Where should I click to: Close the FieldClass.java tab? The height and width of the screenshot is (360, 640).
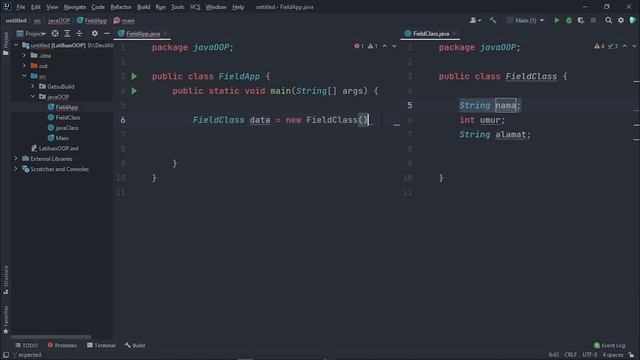[x=454, y=34]
